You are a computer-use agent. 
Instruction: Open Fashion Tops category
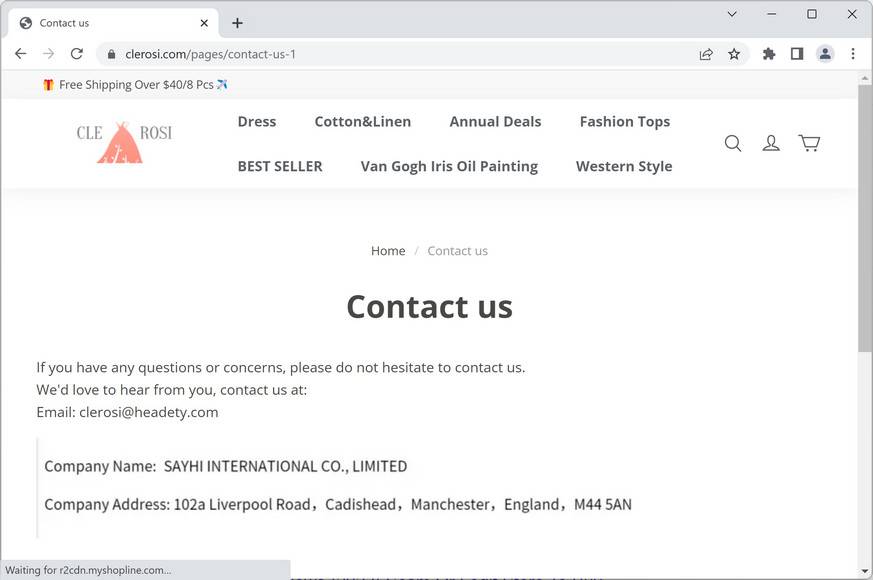point(625,122)
